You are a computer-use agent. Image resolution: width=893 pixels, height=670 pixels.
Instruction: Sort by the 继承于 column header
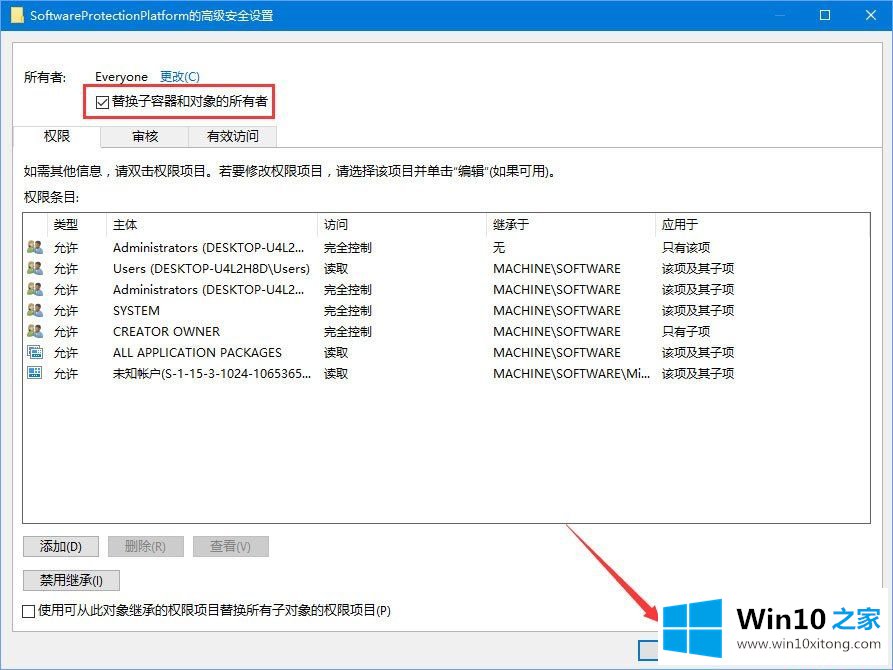click(571, 224)
